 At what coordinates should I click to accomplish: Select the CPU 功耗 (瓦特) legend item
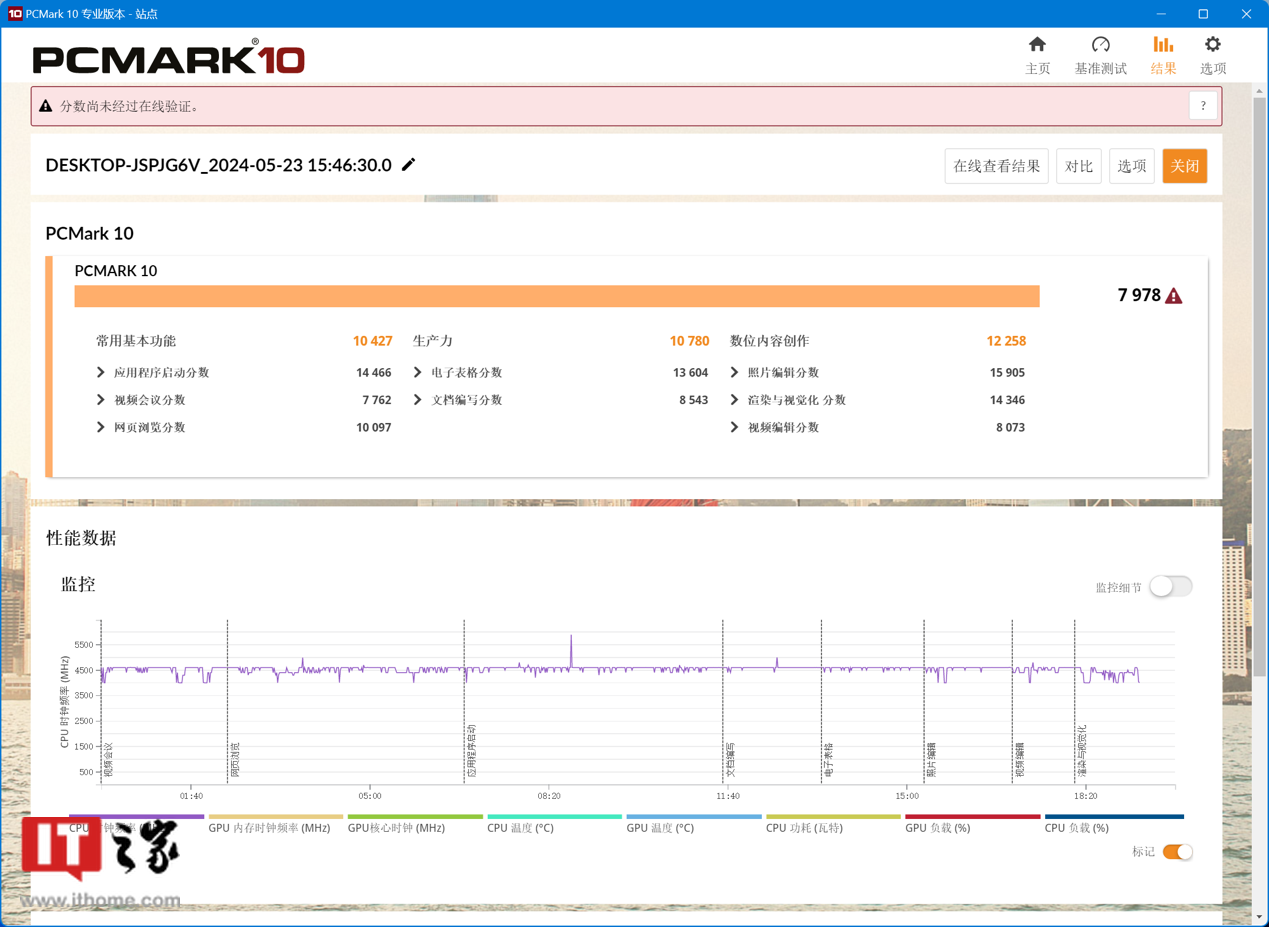point(804,828)
